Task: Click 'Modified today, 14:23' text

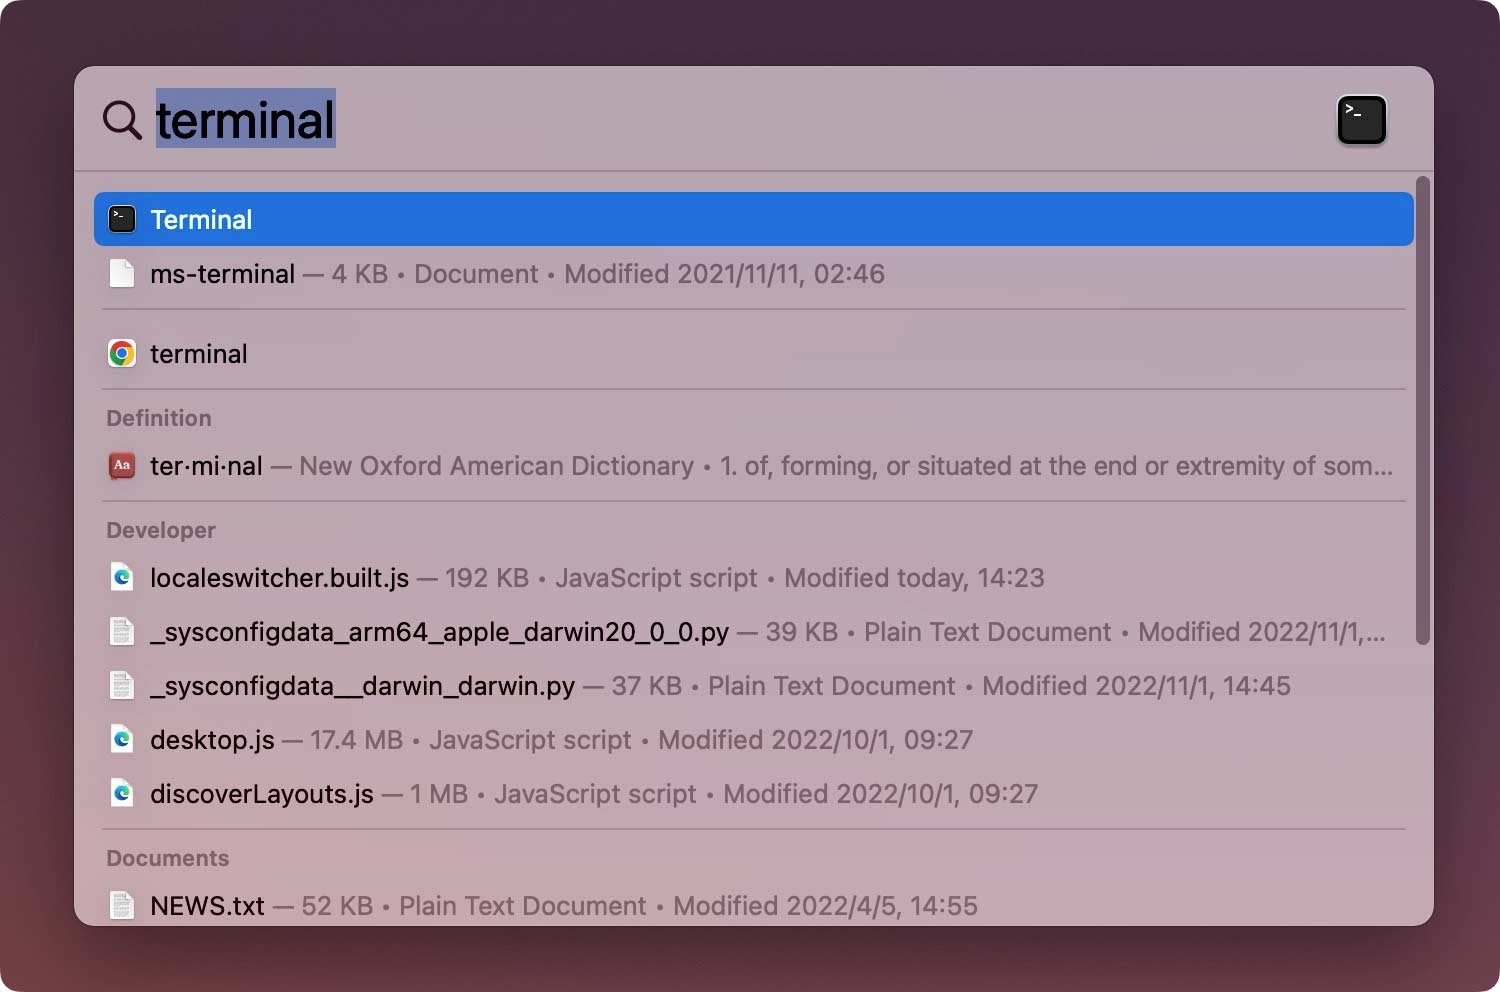Action: [x=914, y=578]
